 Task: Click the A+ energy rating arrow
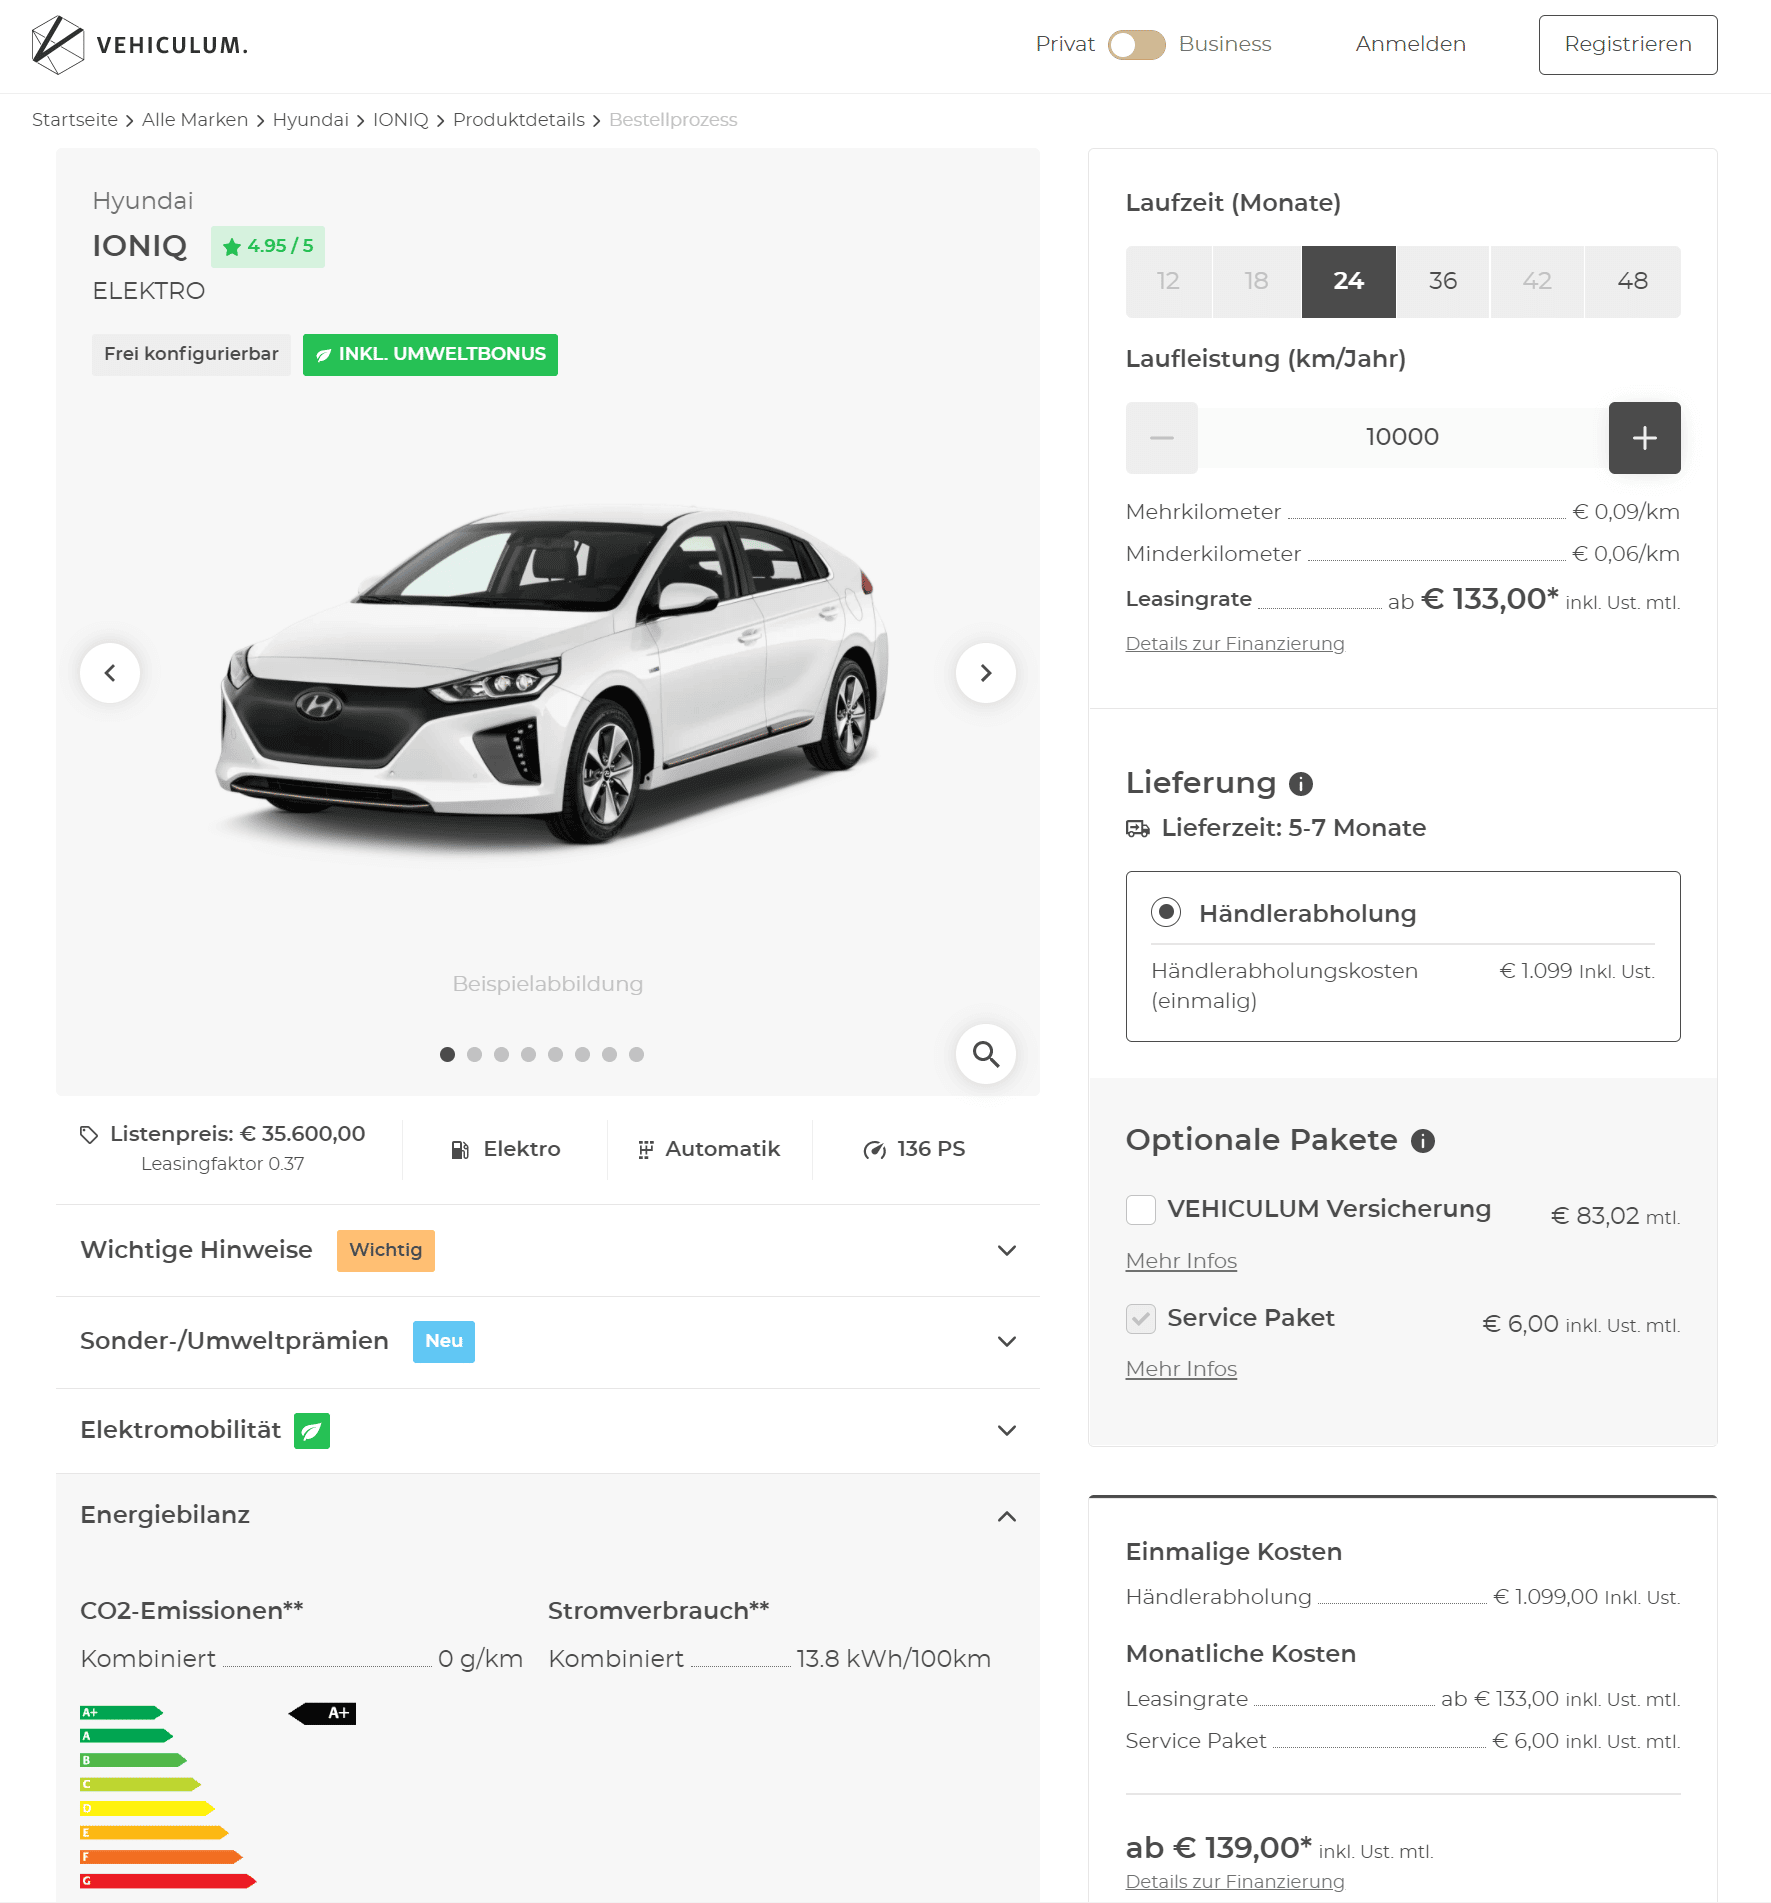pyautogui.click(x=323, y=1714)
